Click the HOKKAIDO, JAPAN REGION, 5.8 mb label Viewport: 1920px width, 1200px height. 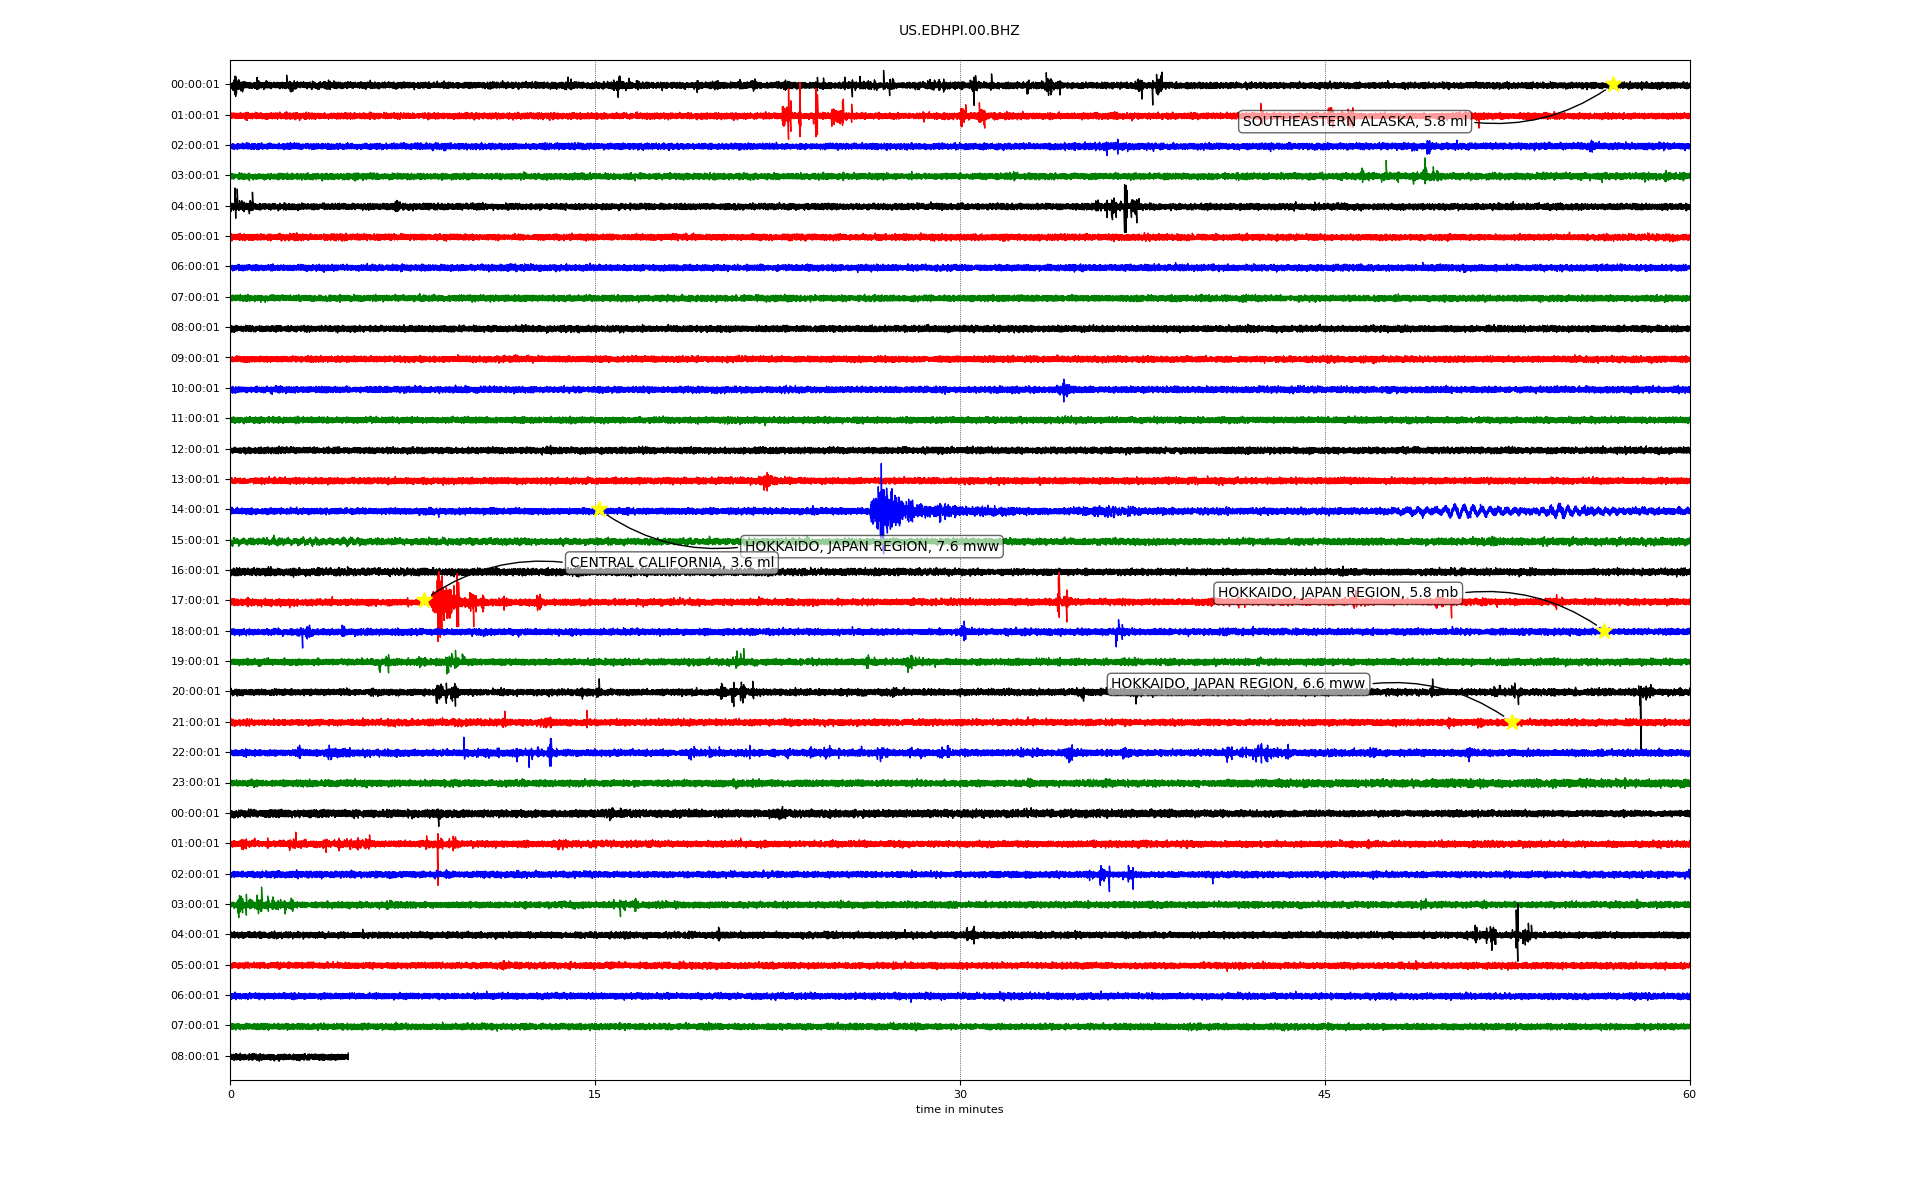(x=1337, y=593)
